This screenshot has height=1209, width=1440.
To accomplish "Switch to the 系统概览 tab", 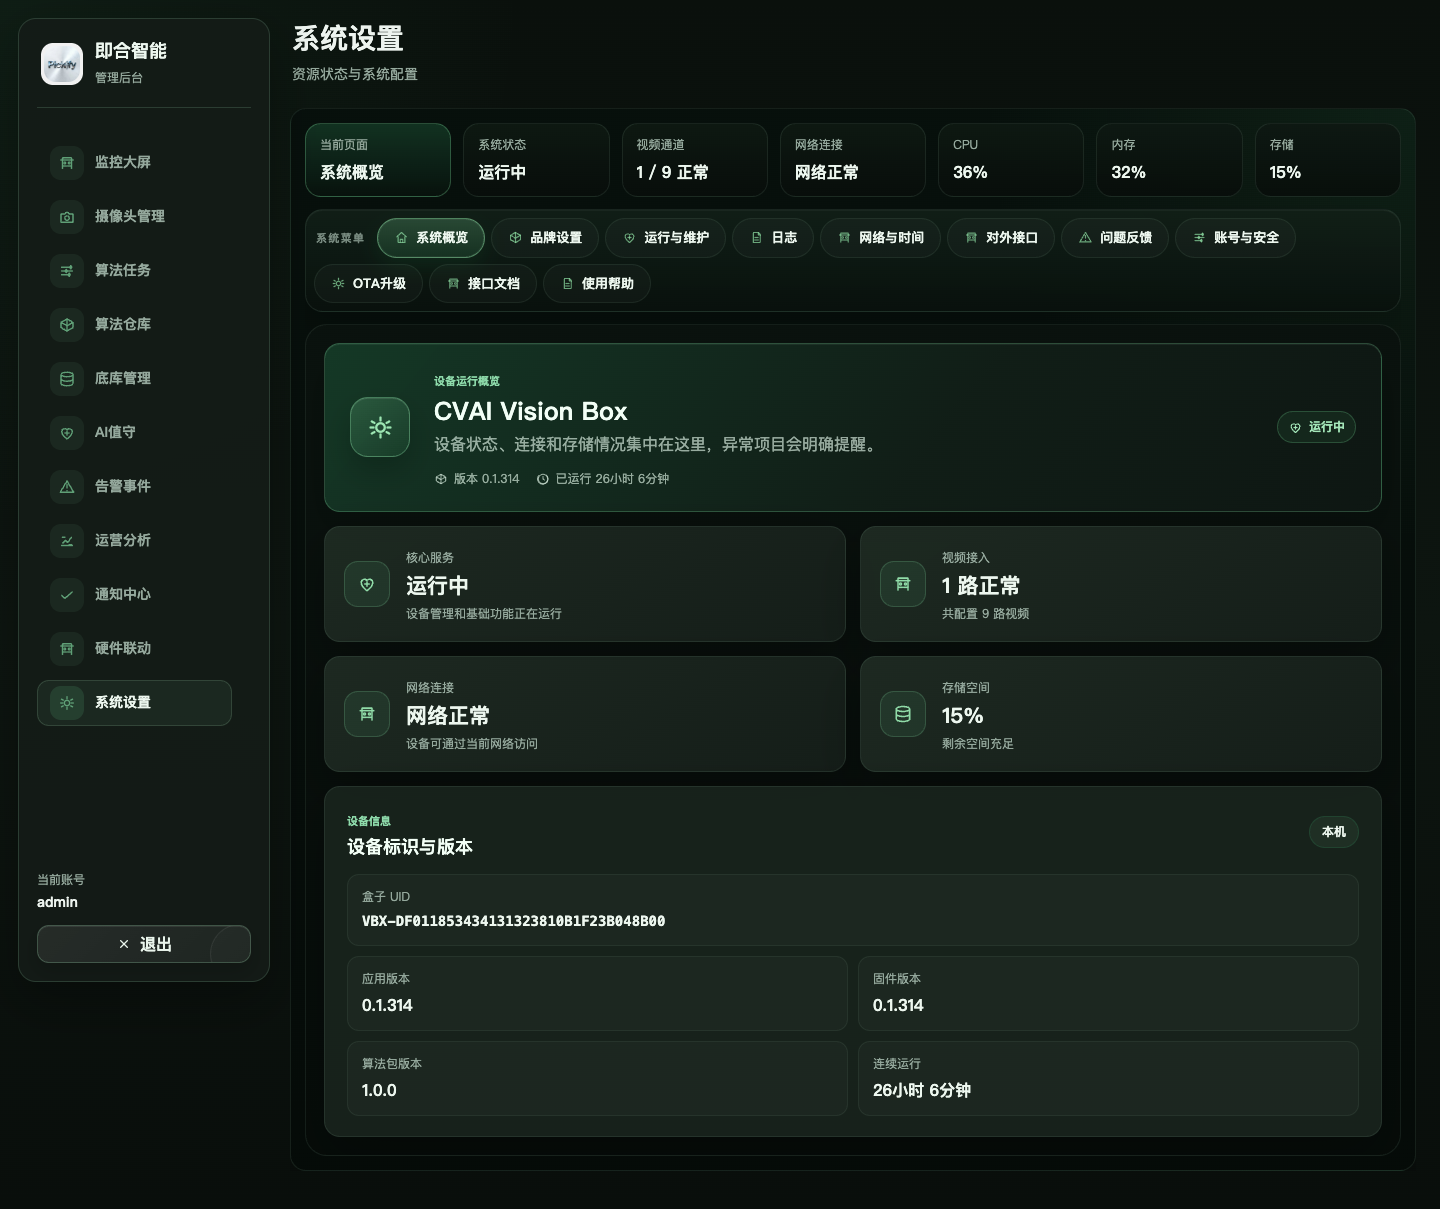I will point(431,237).
